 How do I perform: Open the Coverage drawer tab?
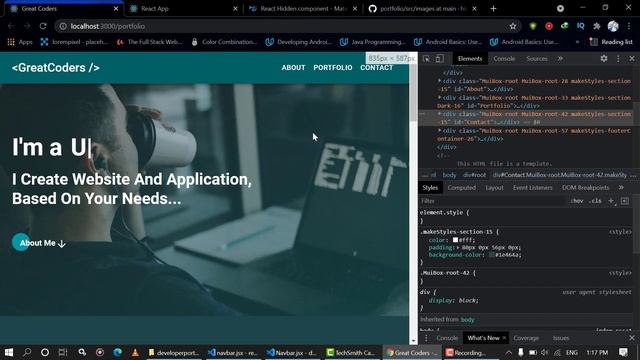pos(526,338)
